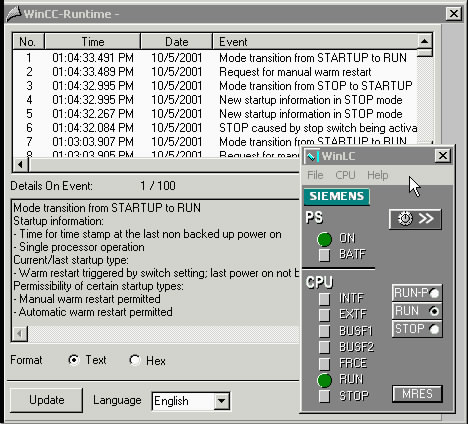Click the MRES memory reset button
The width and height of the screenshot is (468, 424).
point(417,394)
